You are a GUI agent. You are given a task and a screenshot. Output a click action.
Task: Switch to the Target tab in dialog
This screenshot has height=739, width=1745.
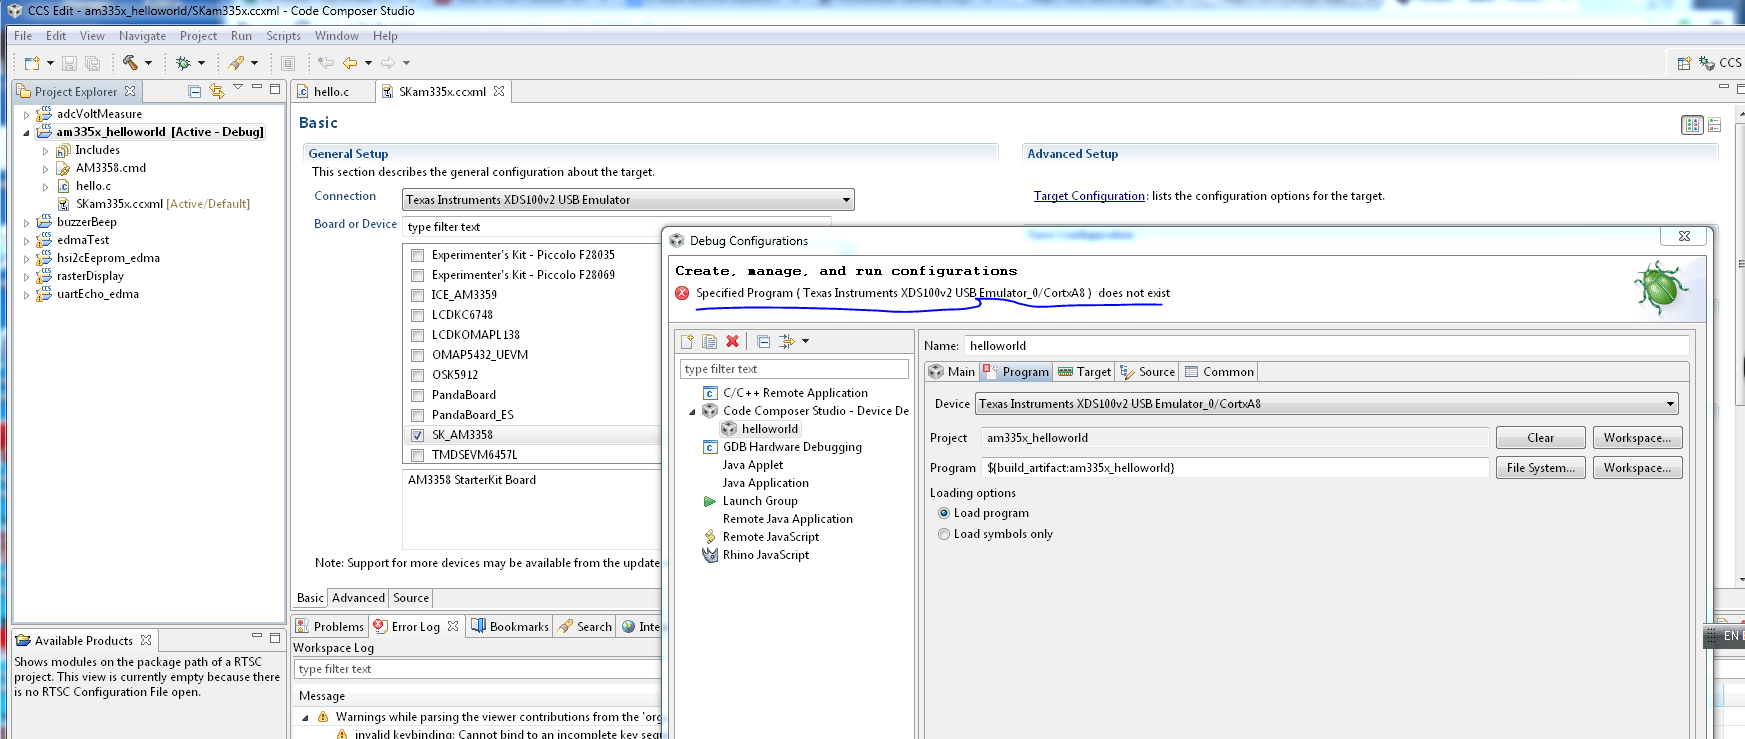point(1084,371)
